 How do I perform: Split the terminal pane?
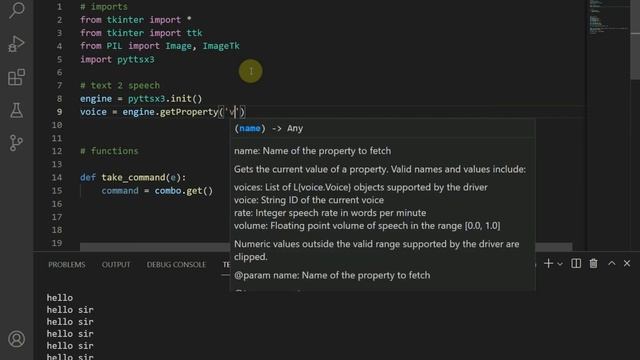pos(576,264)
